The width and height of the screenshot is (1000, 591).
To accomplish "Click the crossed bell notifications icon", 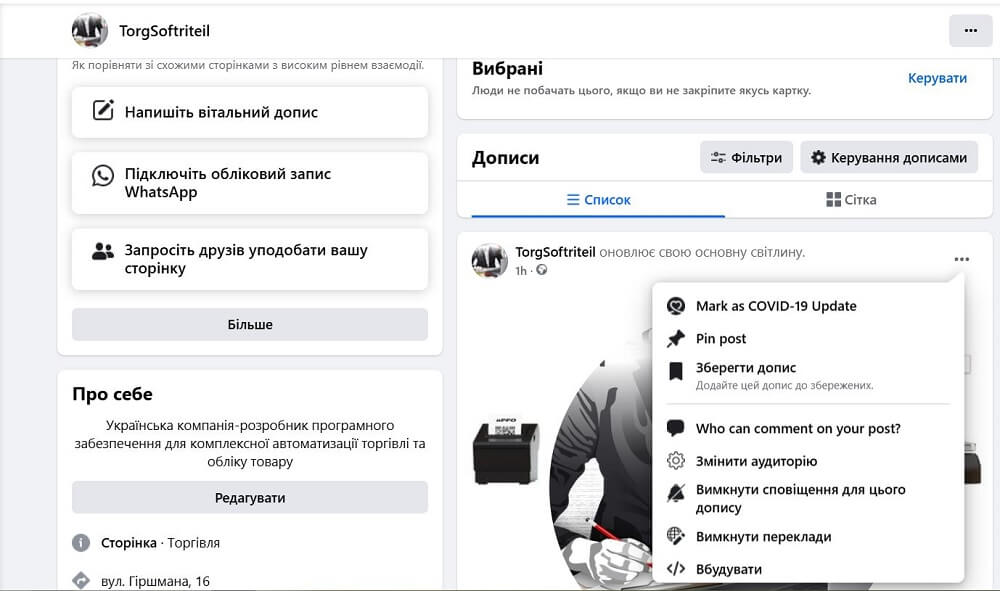I will pyautogui.click(x=676, y=493).
